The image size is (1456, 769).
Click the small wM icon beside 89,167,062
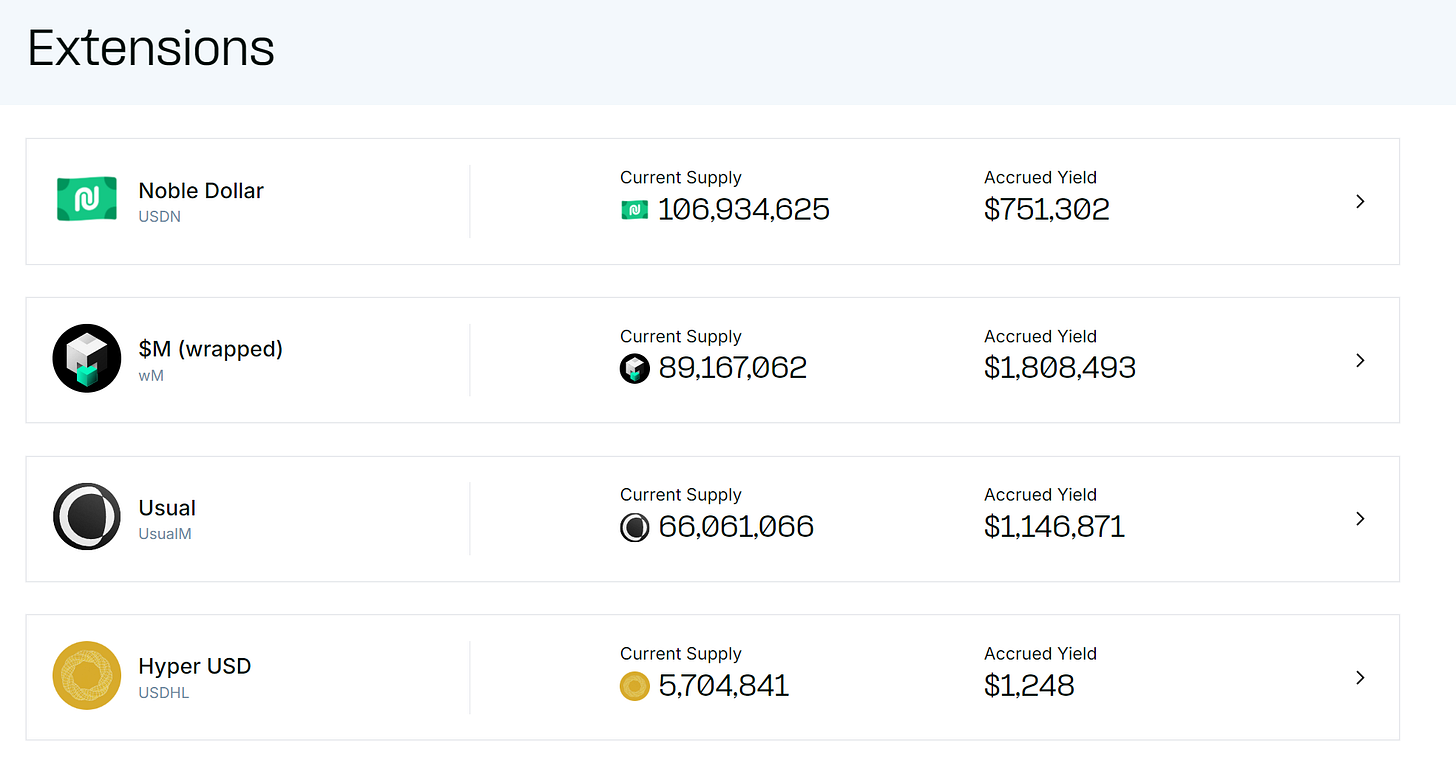(635, 368)
